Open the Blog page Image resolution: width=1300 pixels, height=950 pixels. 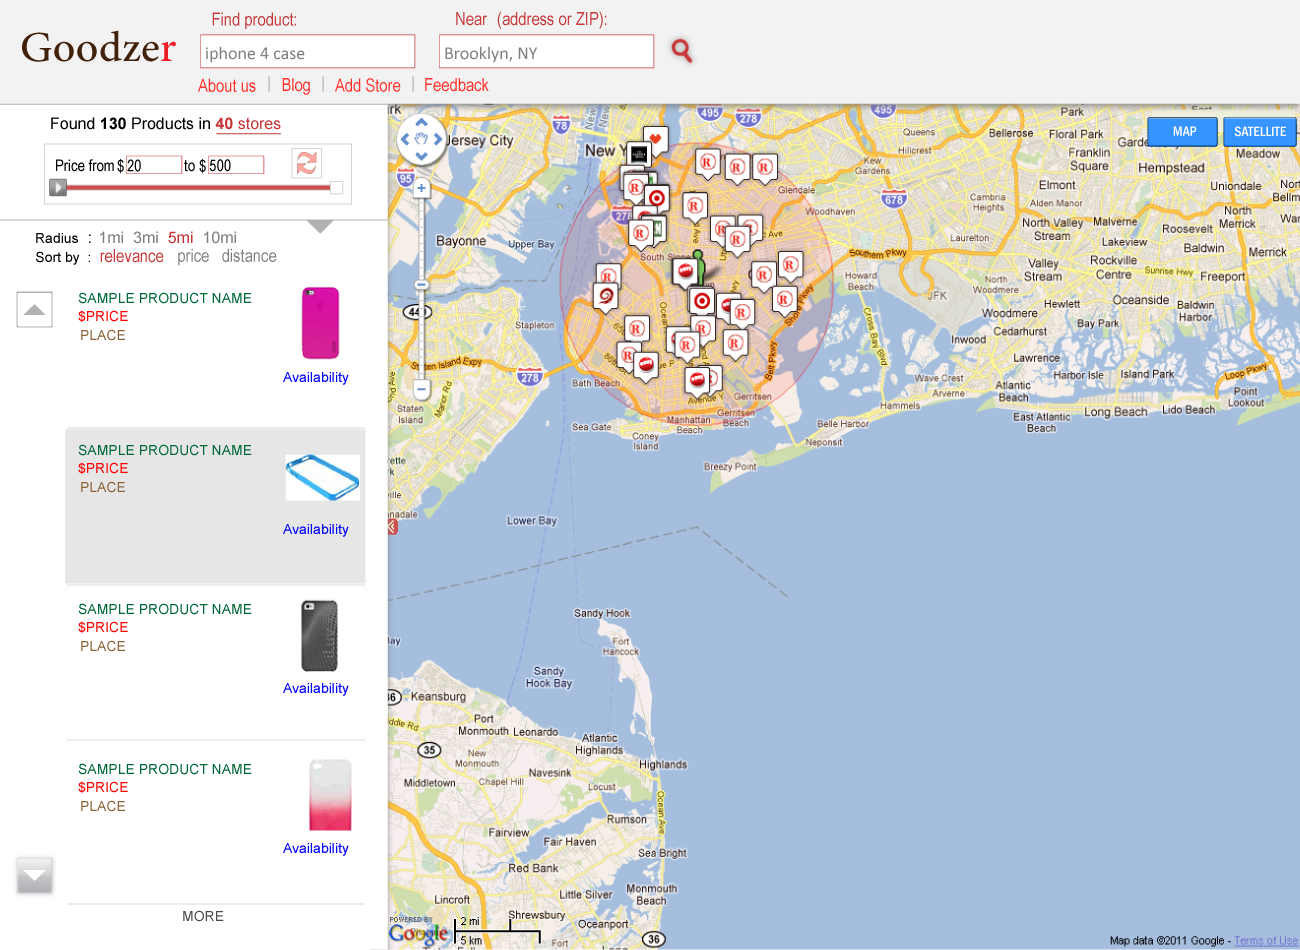pos(296,86)
